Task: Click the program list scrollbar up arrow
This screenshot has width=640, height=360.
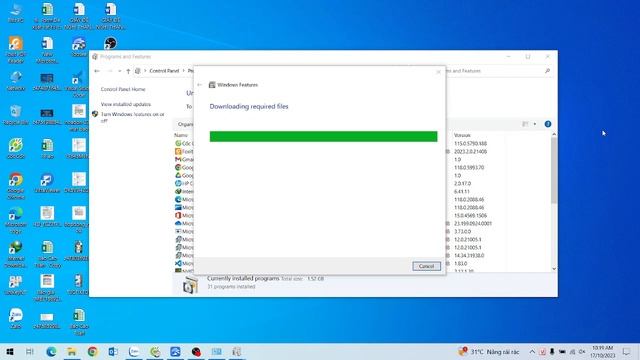Action: [554, 134]
